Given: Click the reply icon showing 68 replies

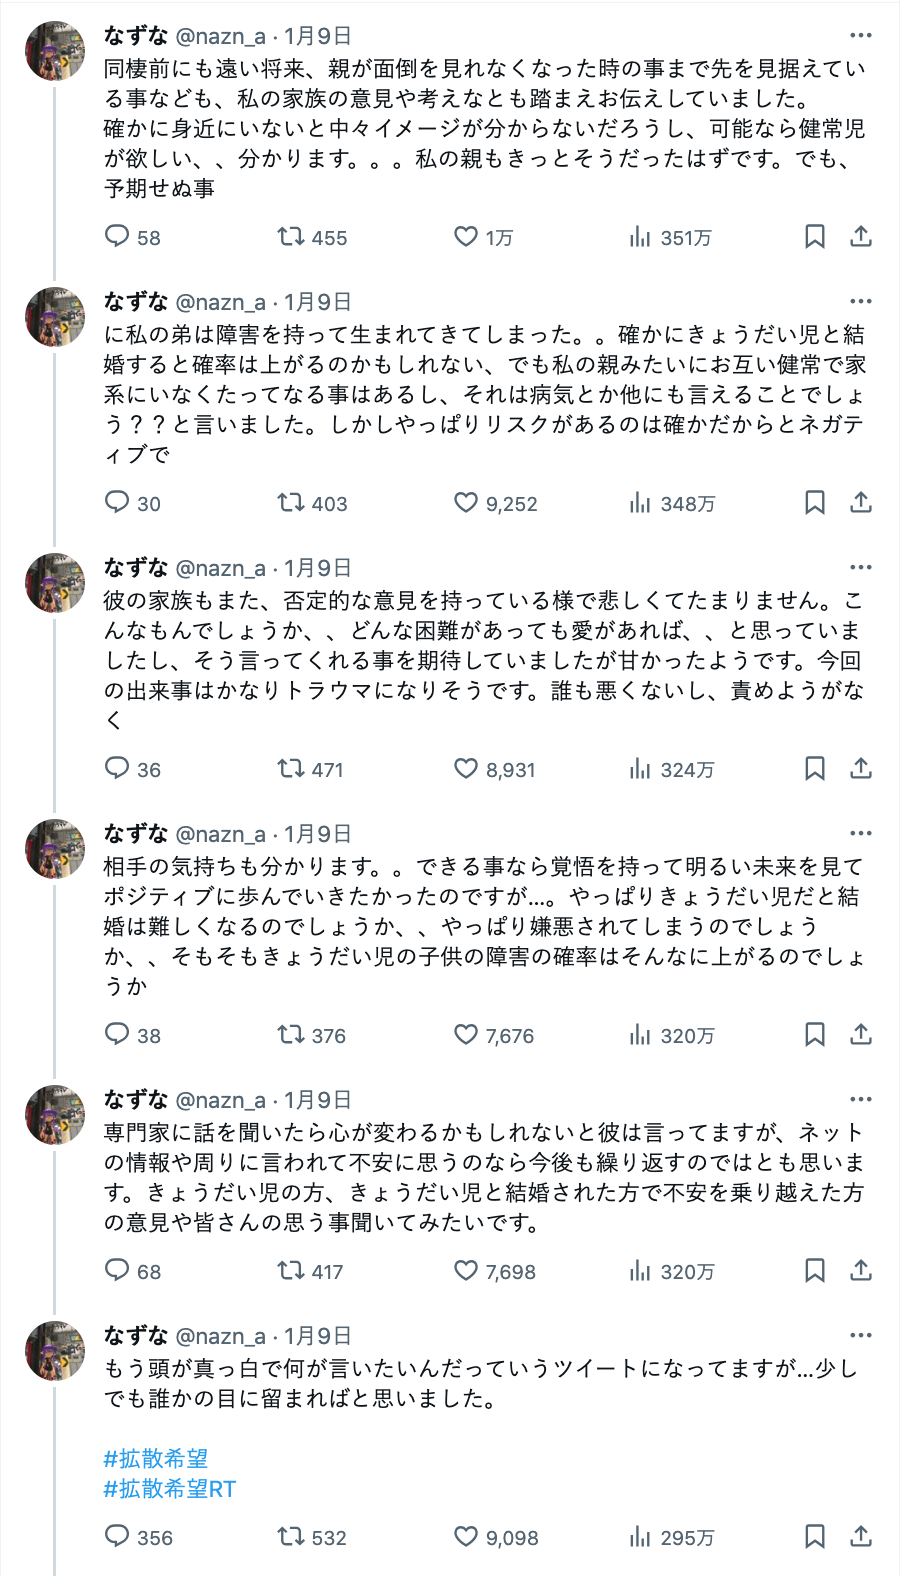Looking at the screenshot, I should (x=117, y=1271).
